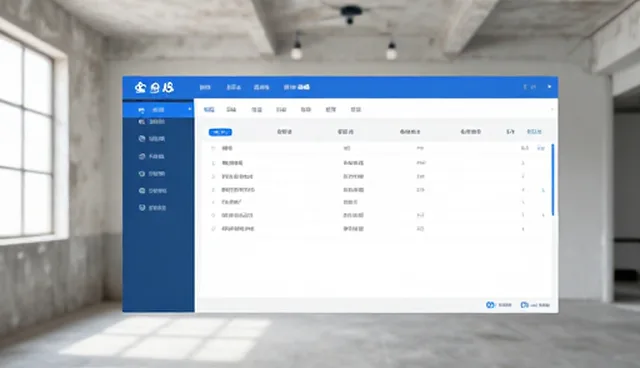The image size is (640, 368).
Task: Open the blue active tab in the tab row
Action: tap(209, 109)
